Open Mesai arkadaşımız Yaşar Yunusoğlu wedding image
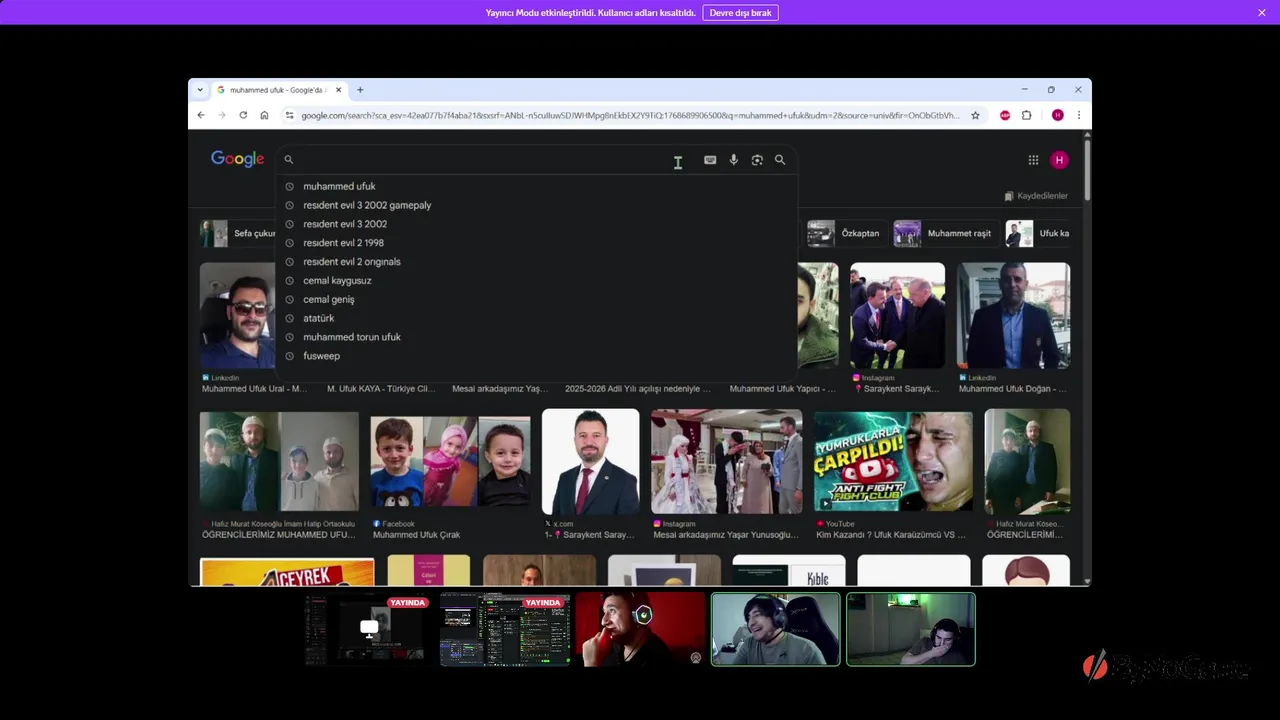 point(727,462)
